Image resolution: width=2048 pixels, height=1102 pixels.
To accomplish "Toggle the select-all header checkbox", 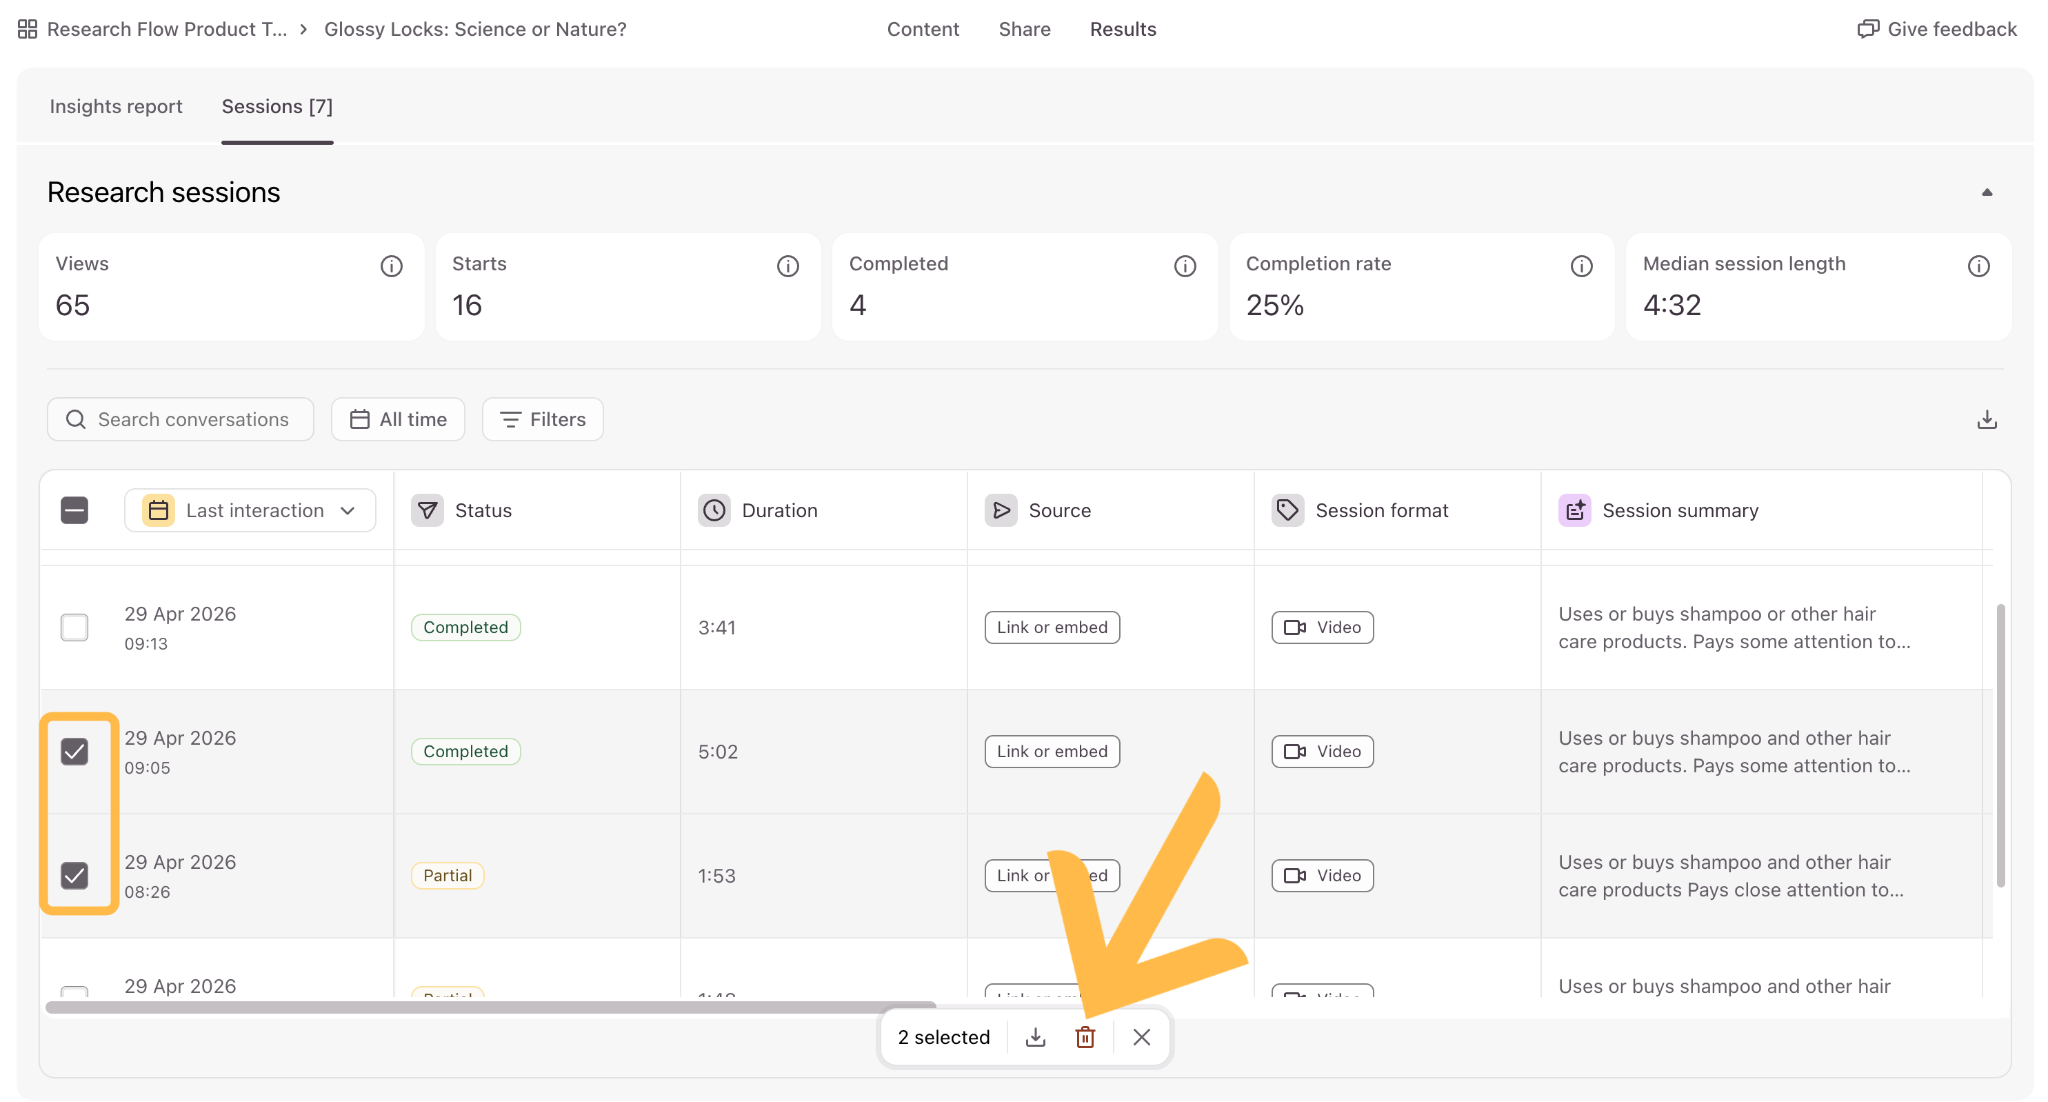I will tap(74, 510).
